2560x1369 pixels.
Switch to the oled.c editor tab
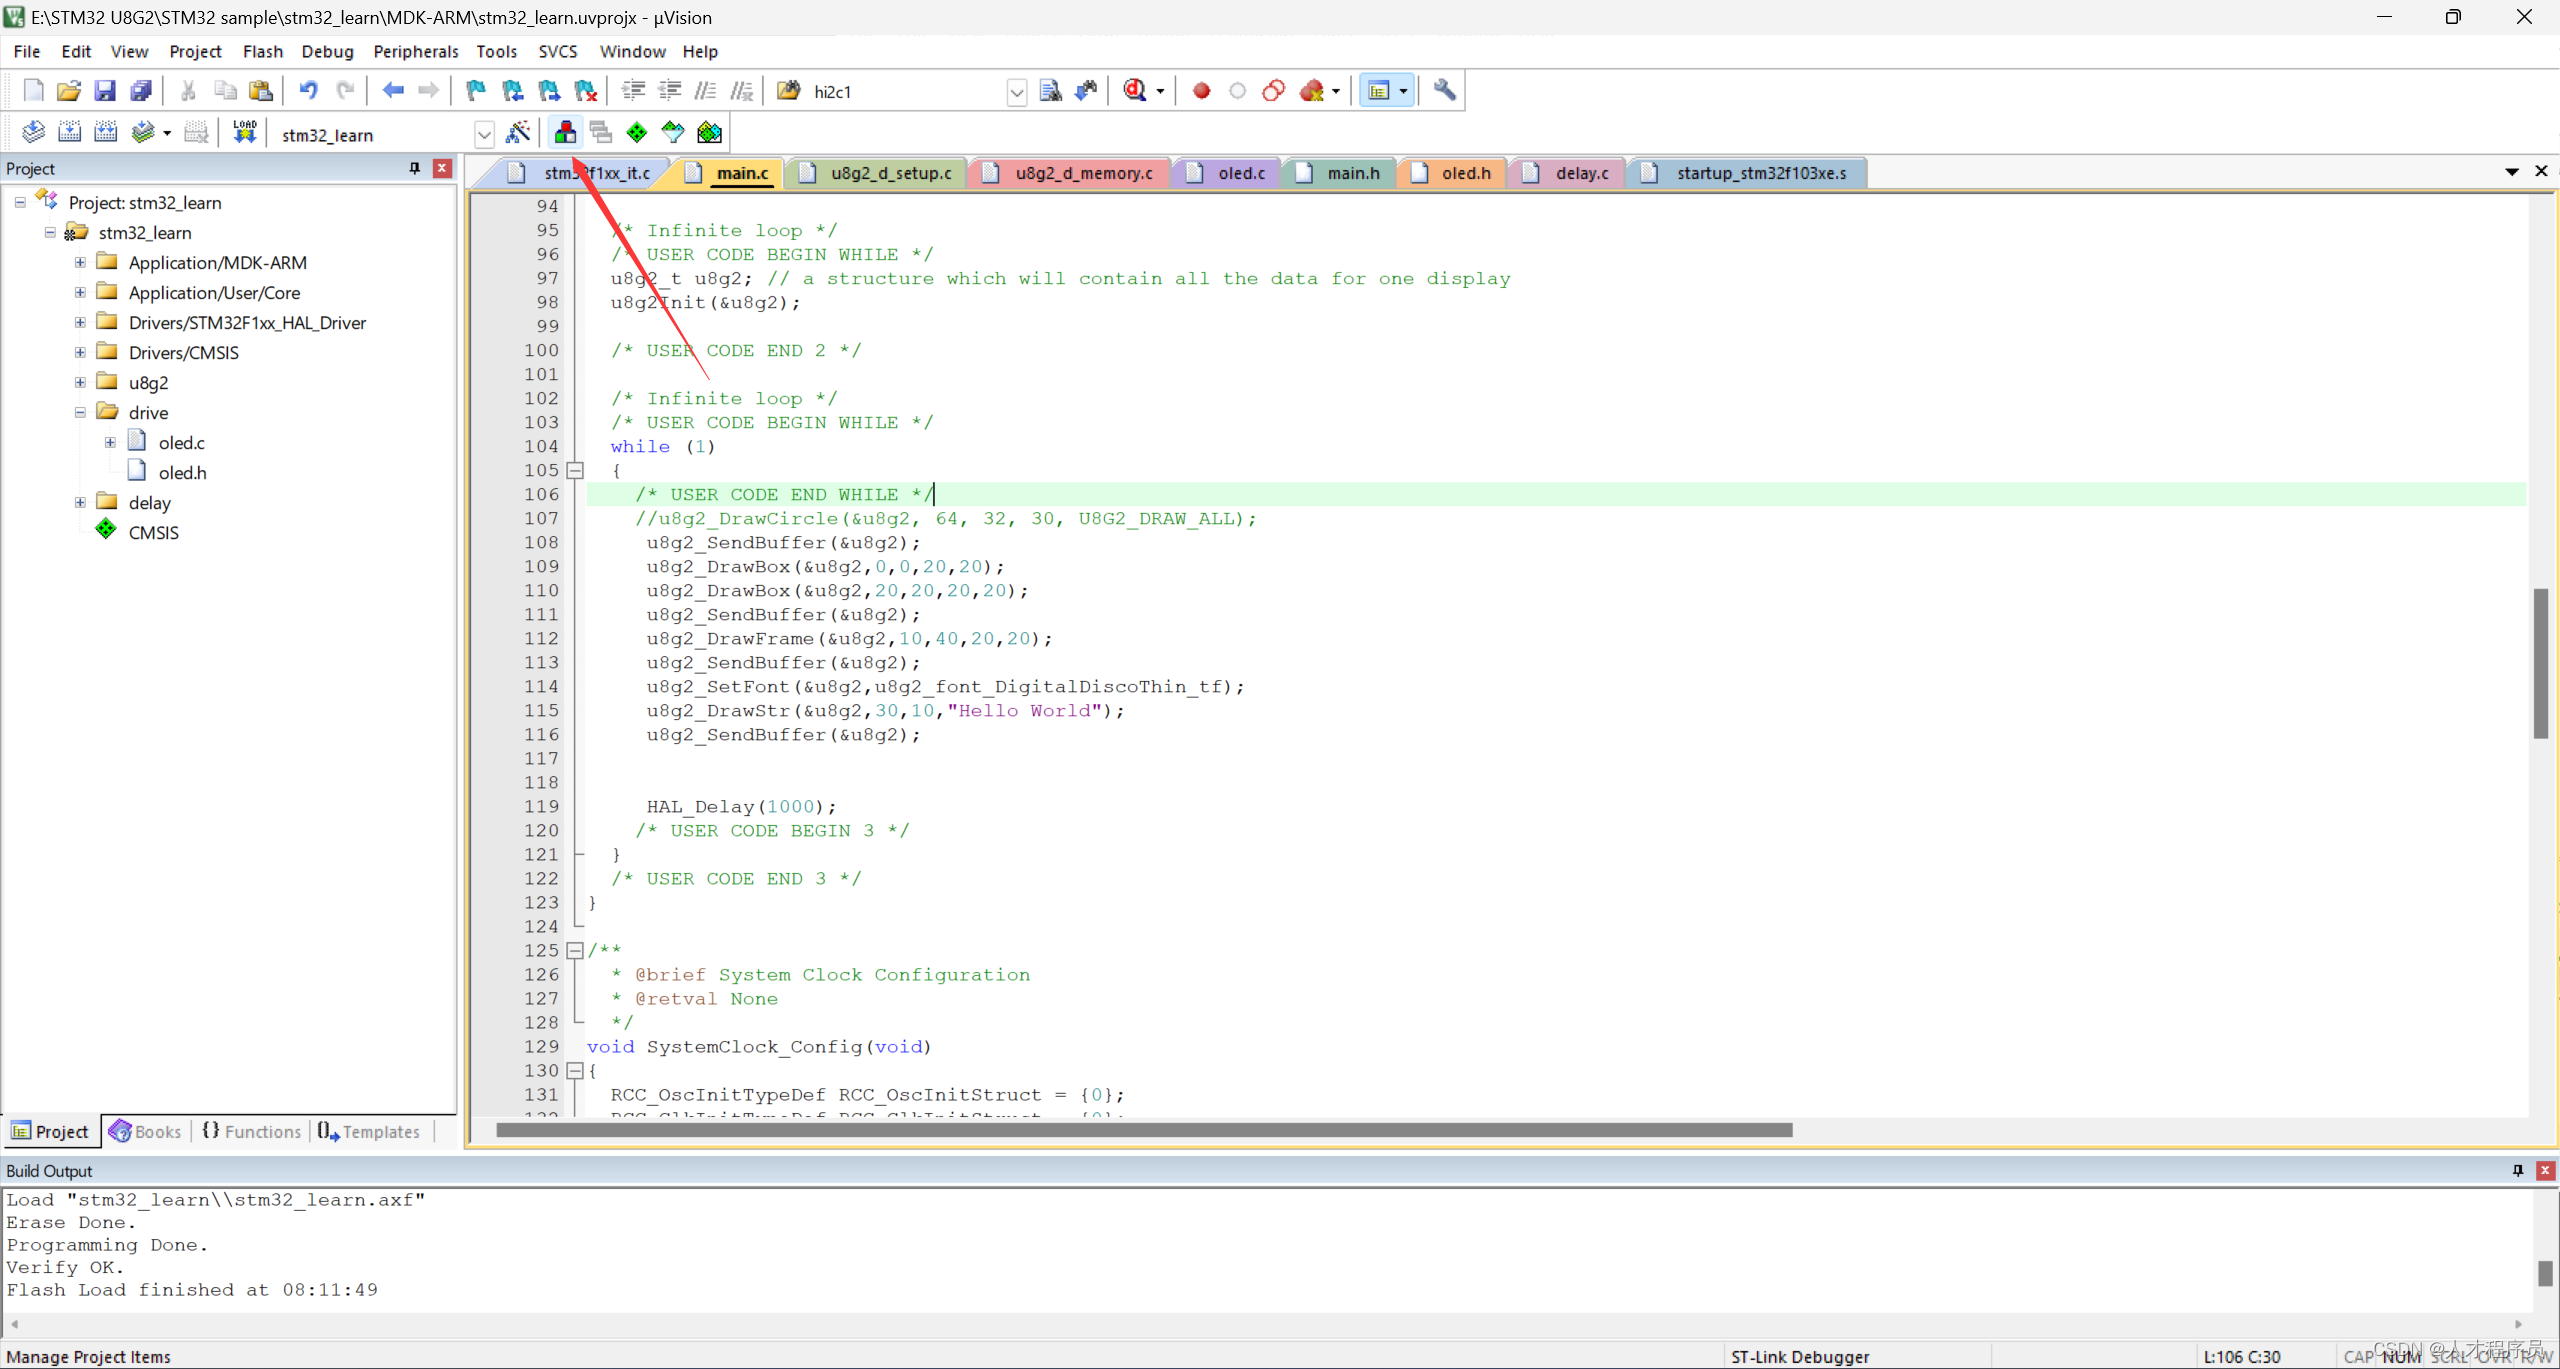[1240, 173]
